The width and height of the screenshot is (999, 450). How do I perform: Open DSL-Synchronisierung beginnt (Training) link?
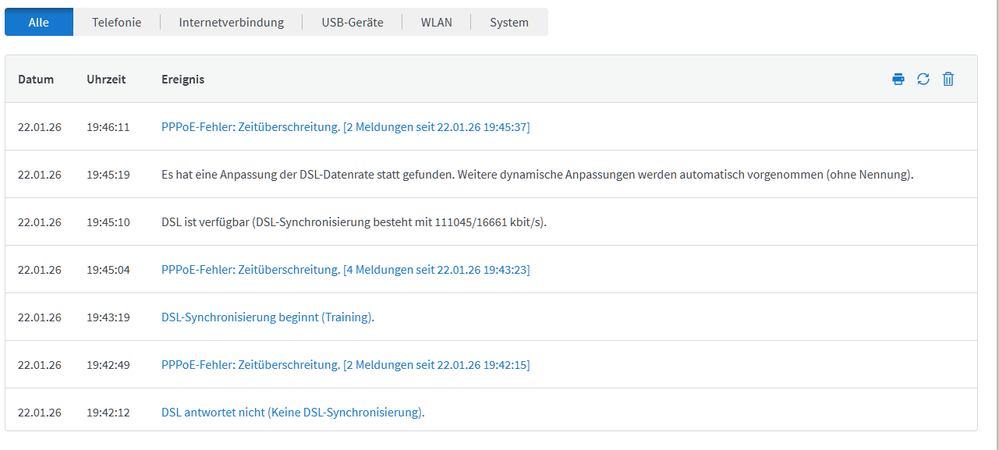coord(267,317)
